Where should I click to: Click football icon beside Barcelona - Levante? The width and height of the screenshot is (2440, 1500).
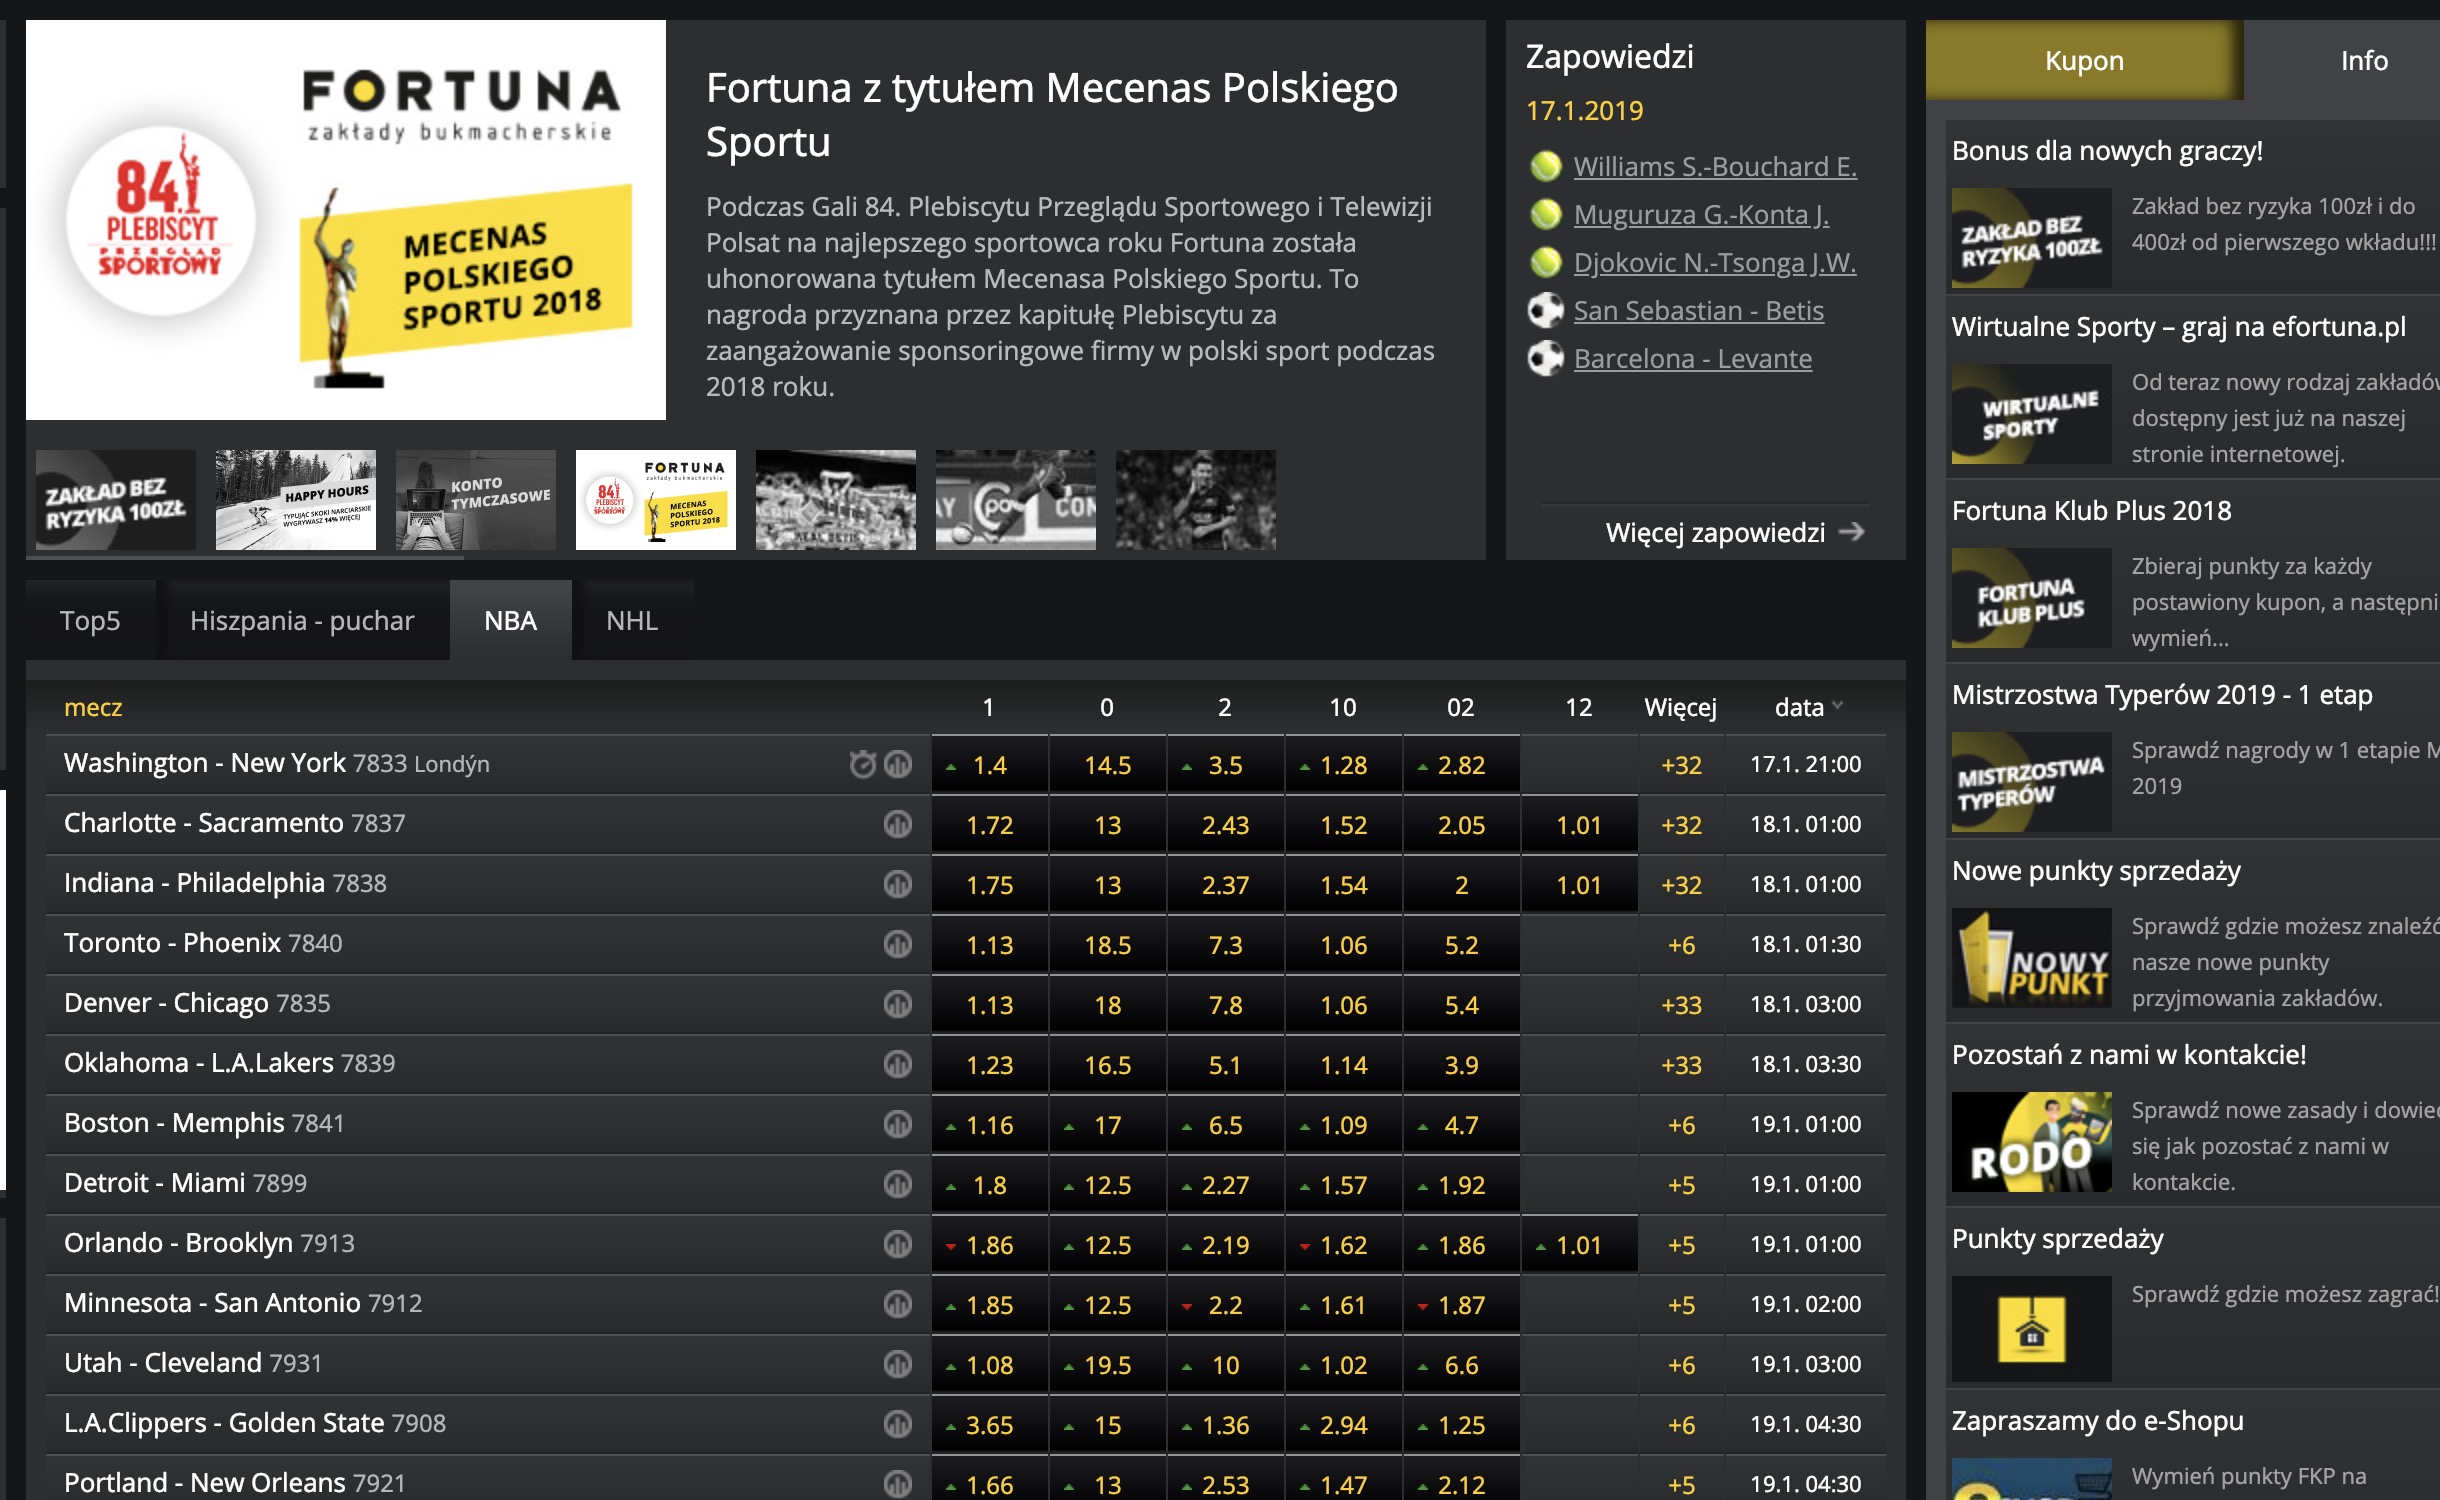[1545, 358]
